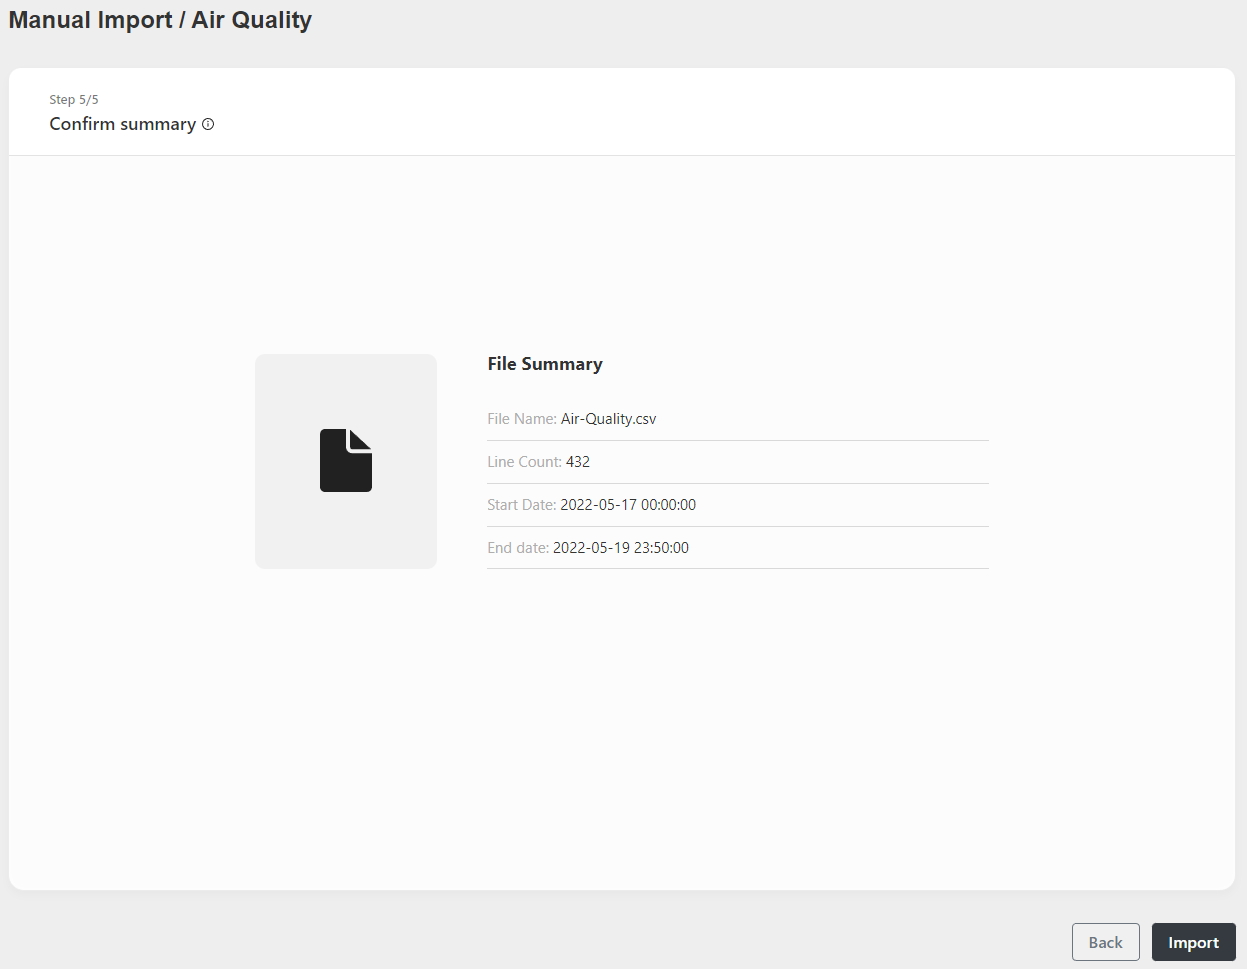Click the Line Count summary row

737,461
